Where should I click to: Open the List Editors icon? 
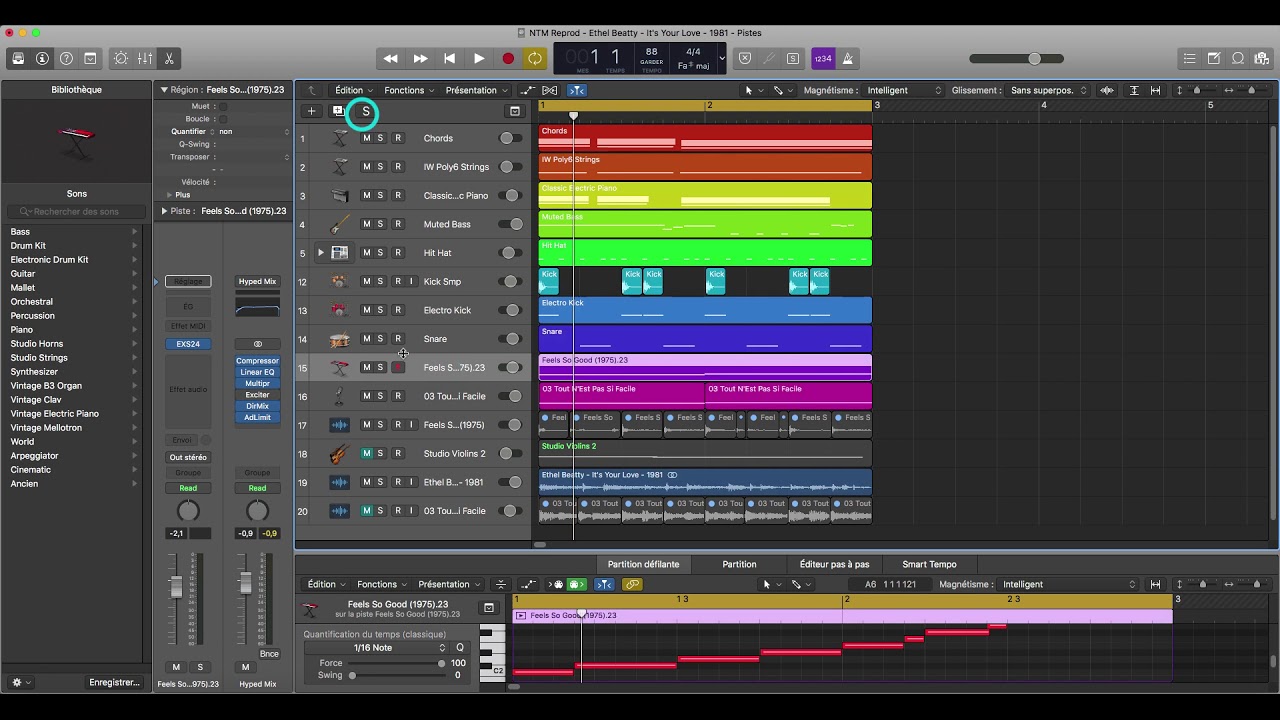pyautogui.click(x=1189, y=59)
